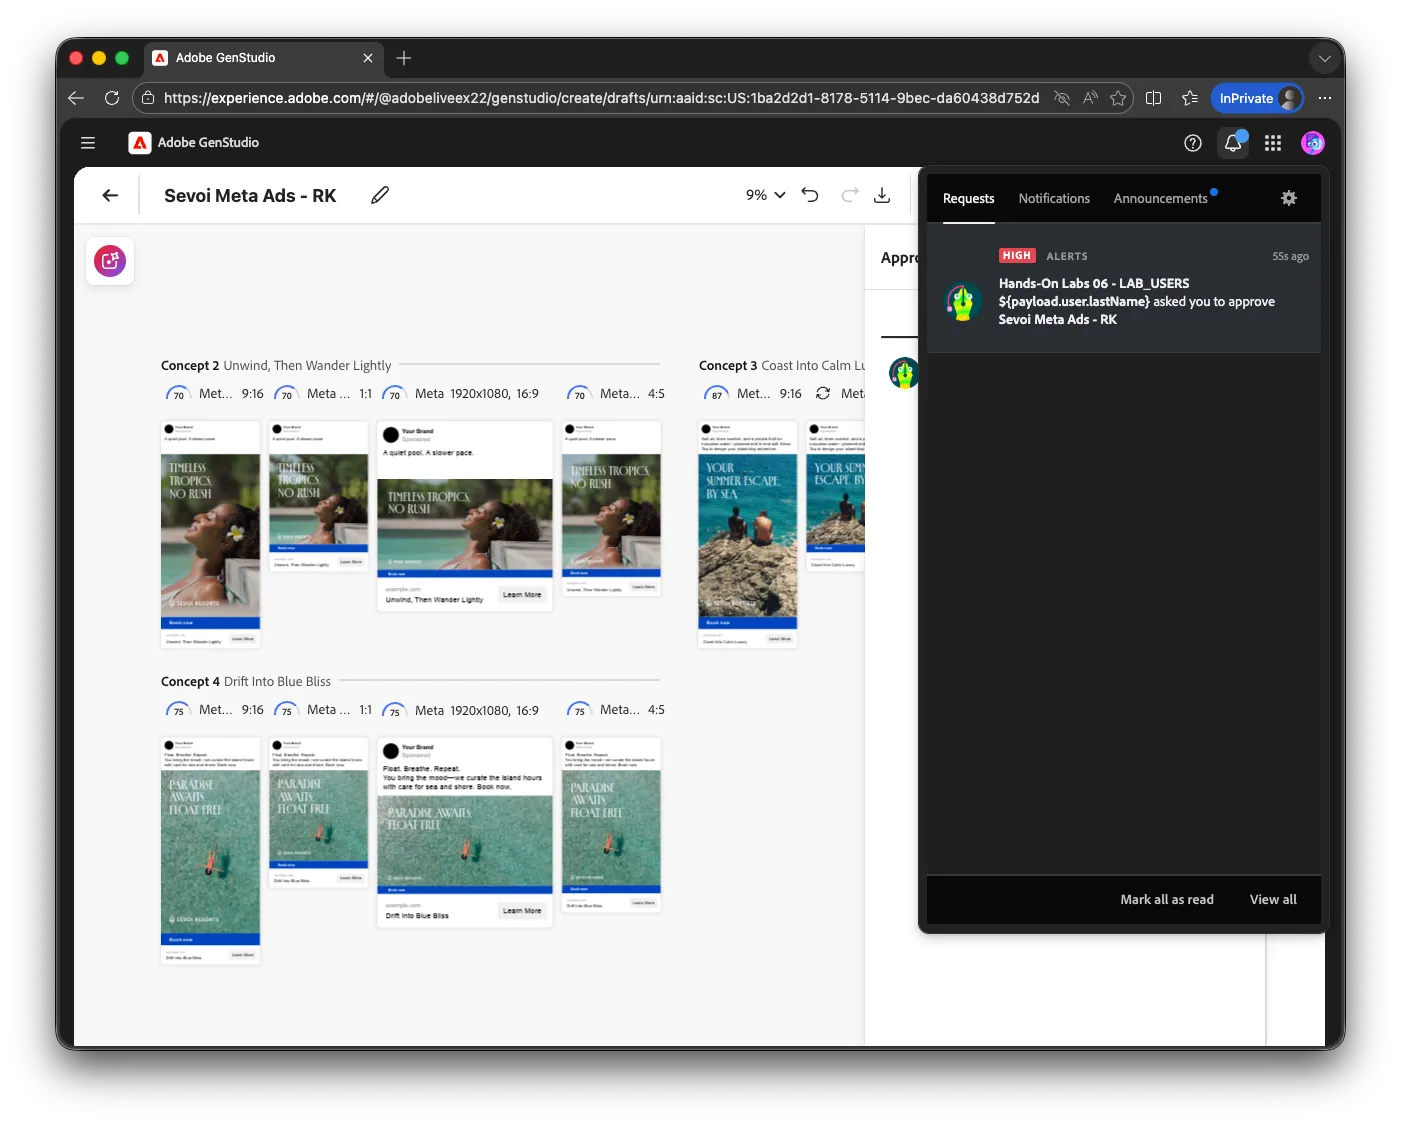This screenshot has width=1401, height=1124.
Task: Click Mark all as read
Action: click(1167, 900)
